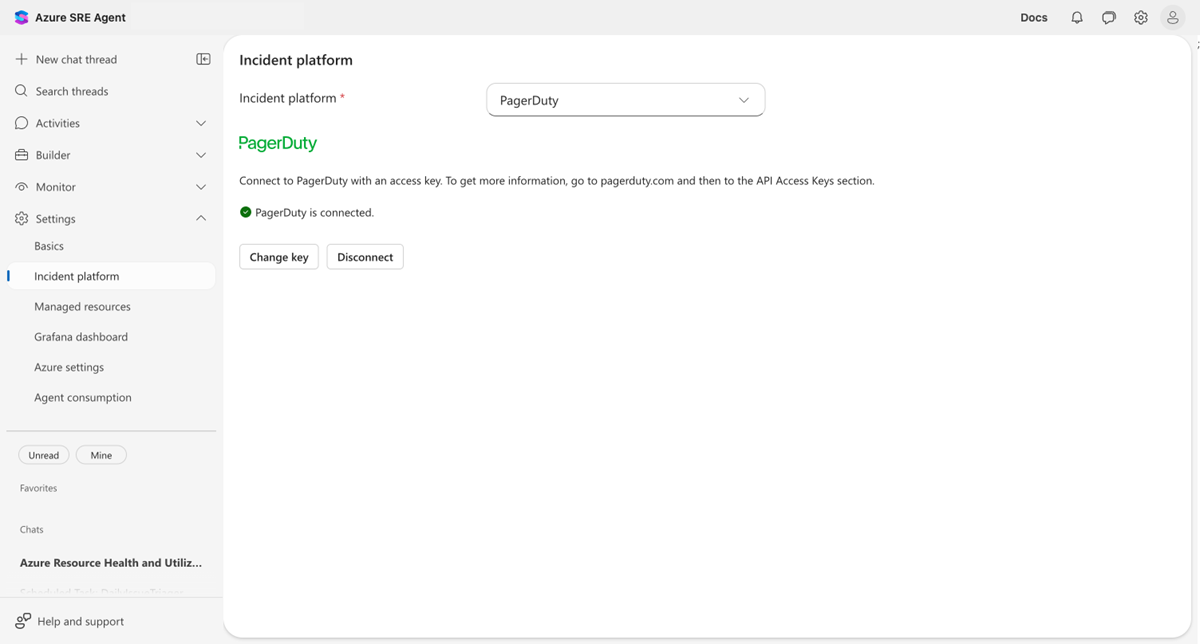This screenshot has height=644, width=1200.
Task: Click the Search threads magnifier icon
Action: 22,91
